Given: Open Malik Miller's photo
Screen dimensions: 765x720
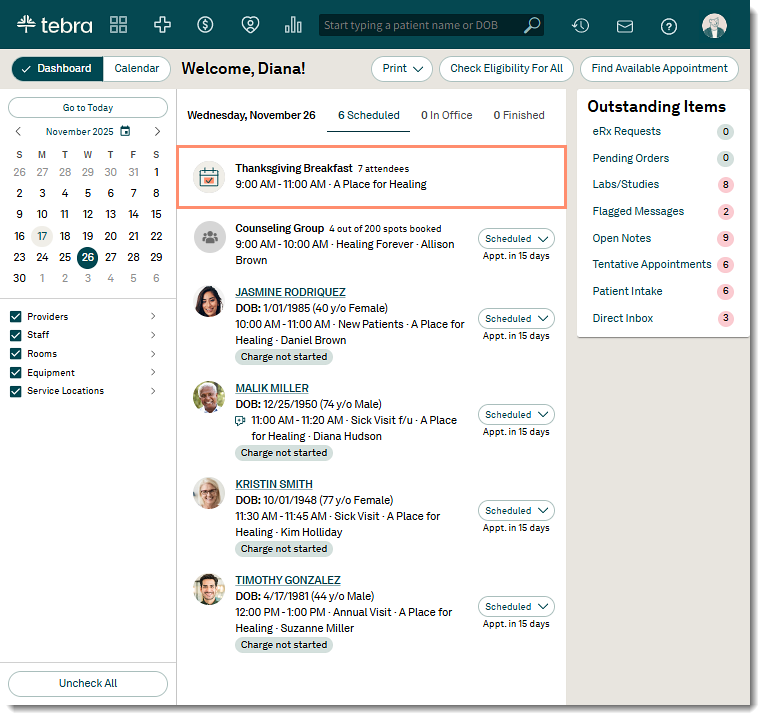Looking at the screenshot, I should pyautogui.click(x=209, y=397).
